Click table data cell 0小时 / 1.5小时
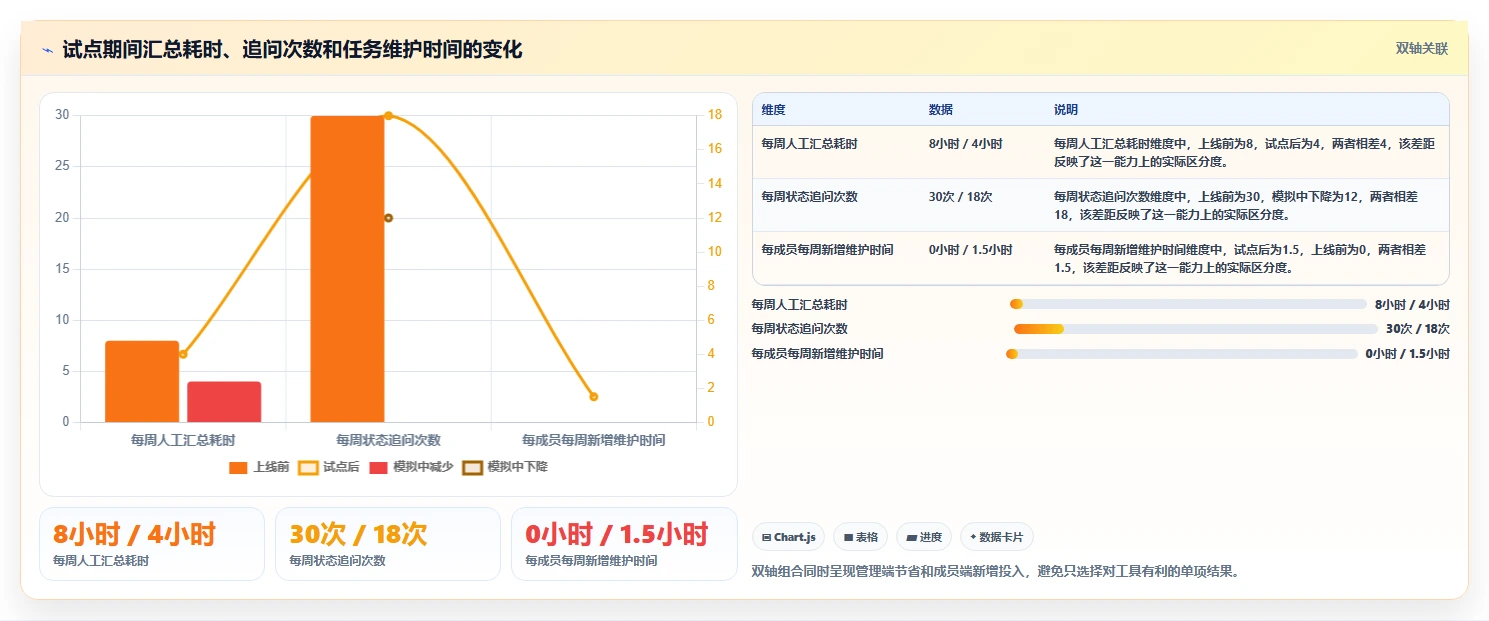The image size is (1489, 621). [970, 250]
